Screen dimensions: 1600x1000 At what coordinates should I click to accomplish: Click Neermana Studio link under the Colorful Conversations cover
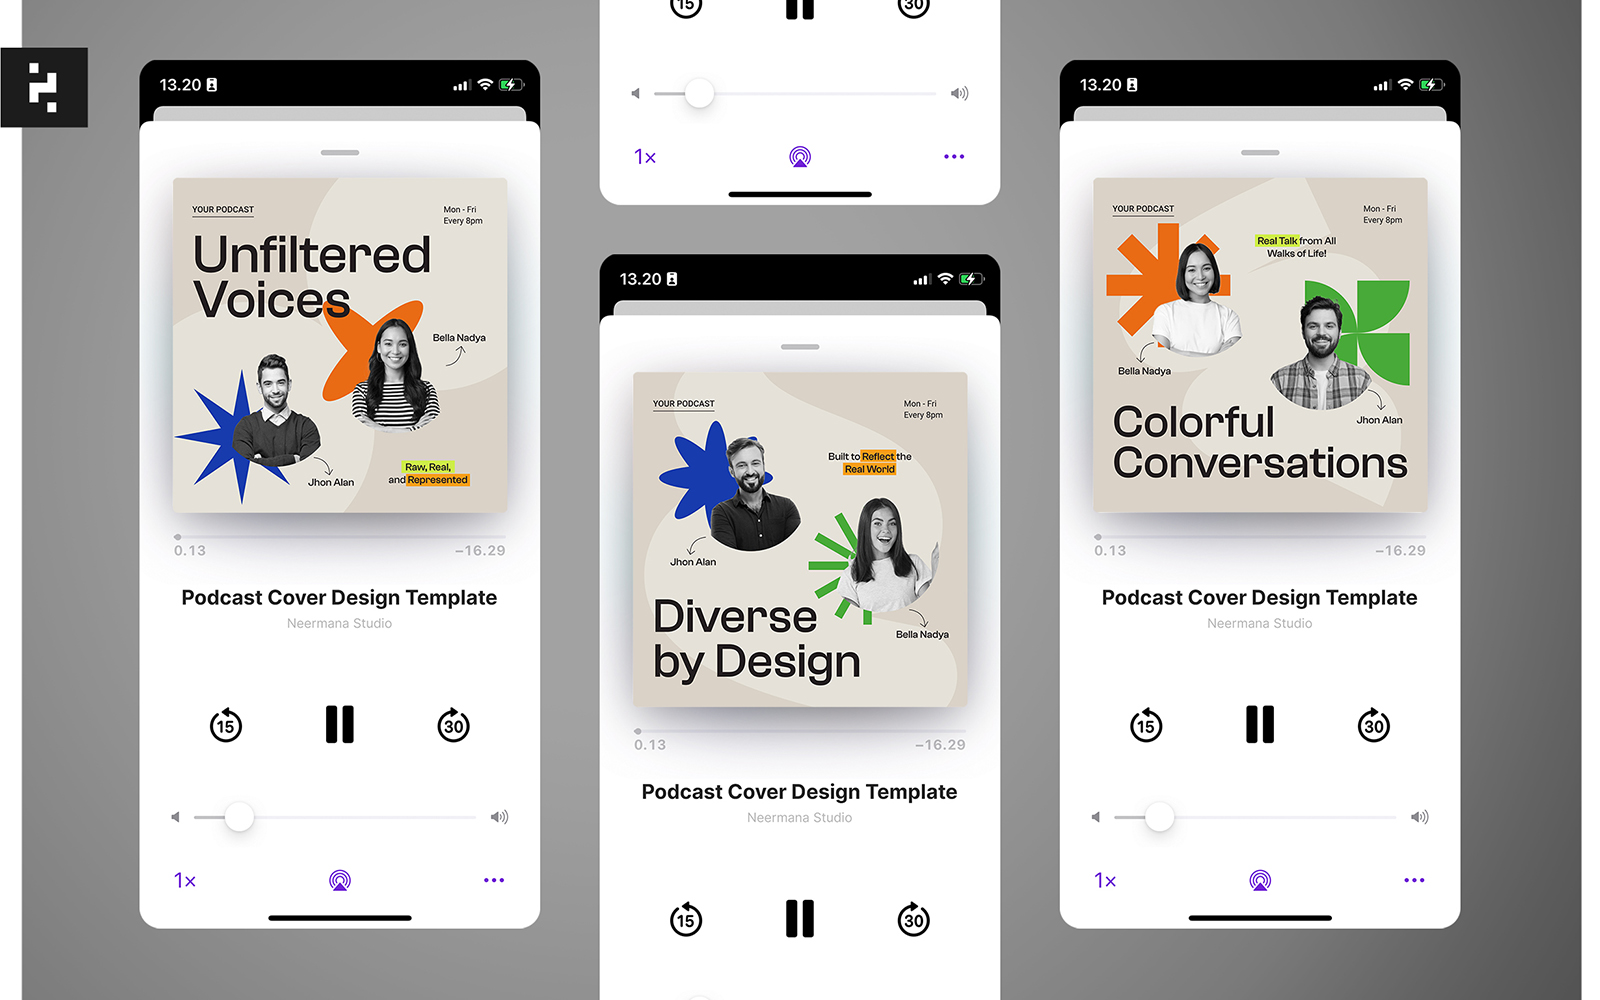tap(1259, 623)
